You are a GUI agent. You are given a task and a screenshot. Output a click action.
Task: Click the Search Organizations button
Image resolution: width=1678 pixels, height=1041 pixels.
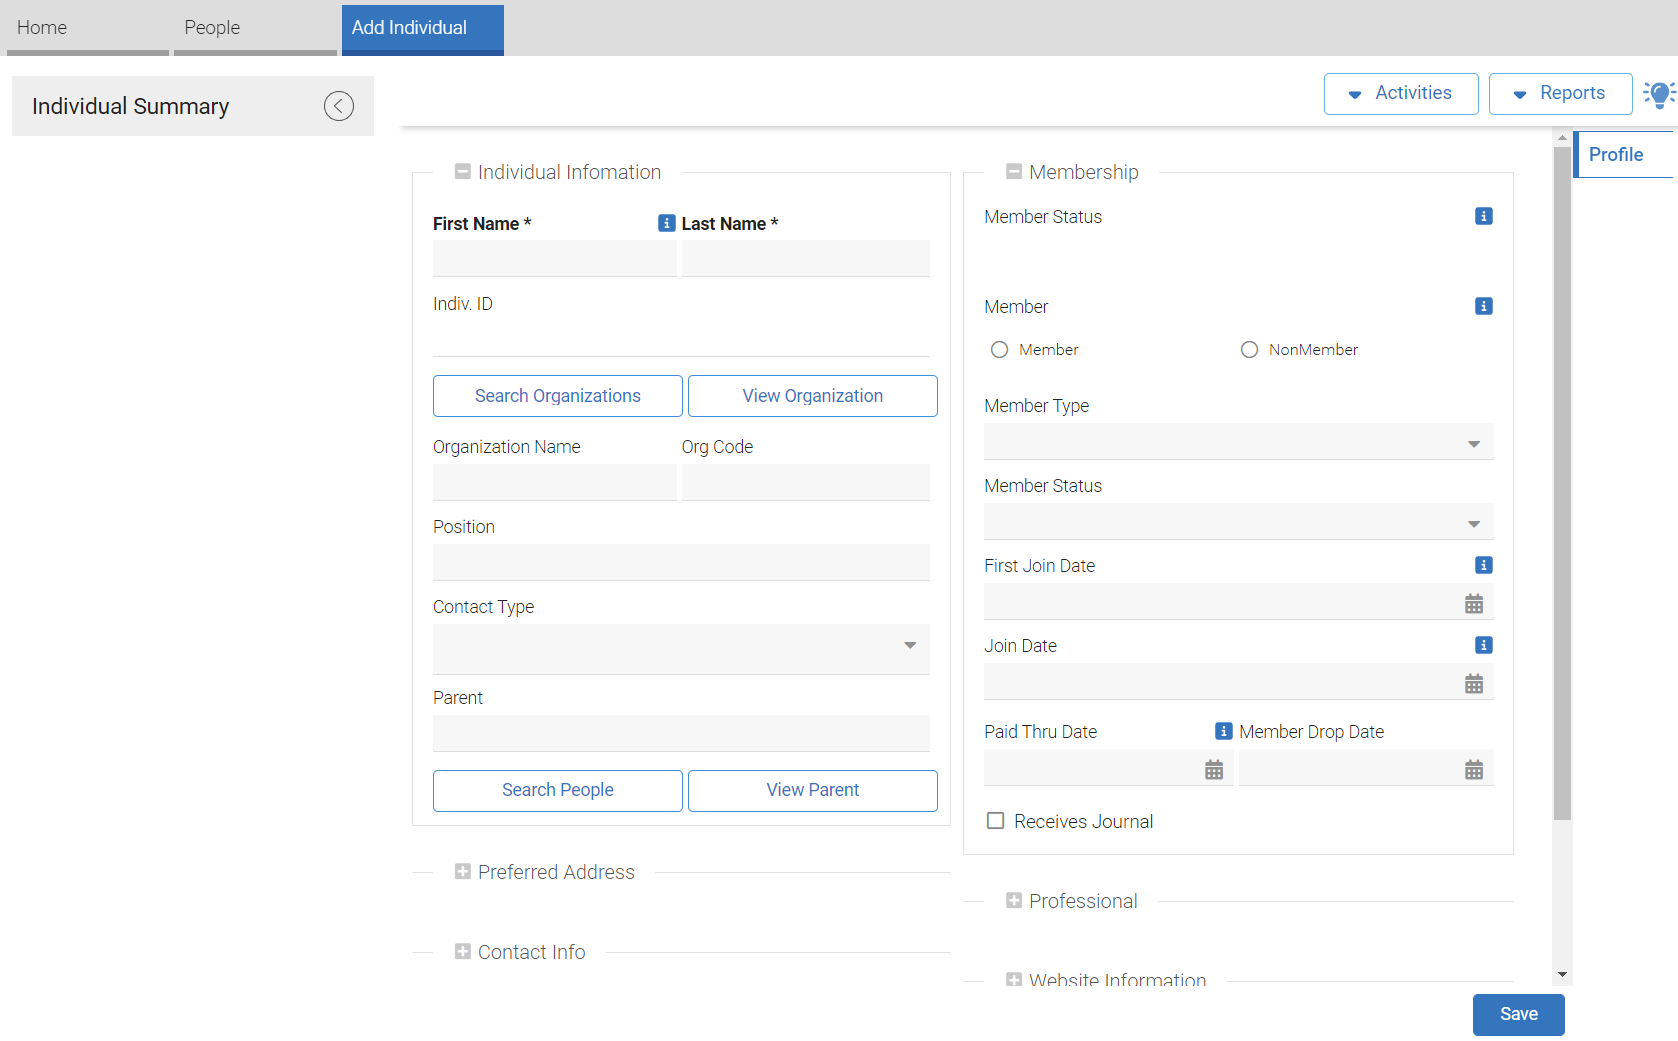click(558, 396)
